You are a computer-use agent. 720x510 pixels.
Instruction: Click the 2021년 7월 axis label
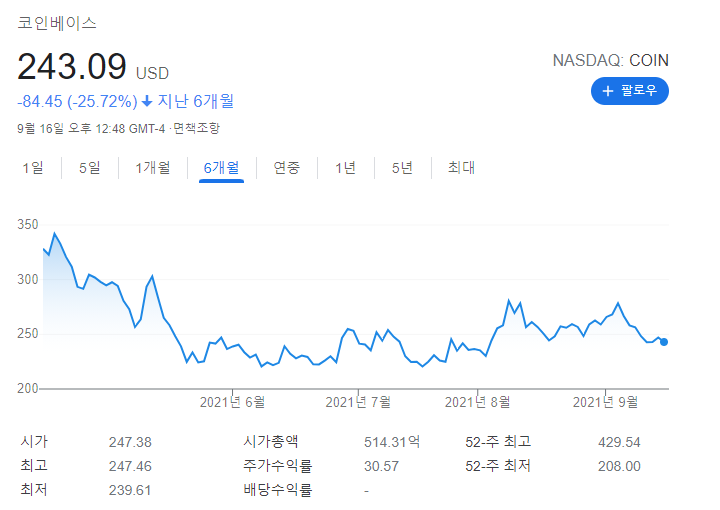358,402
